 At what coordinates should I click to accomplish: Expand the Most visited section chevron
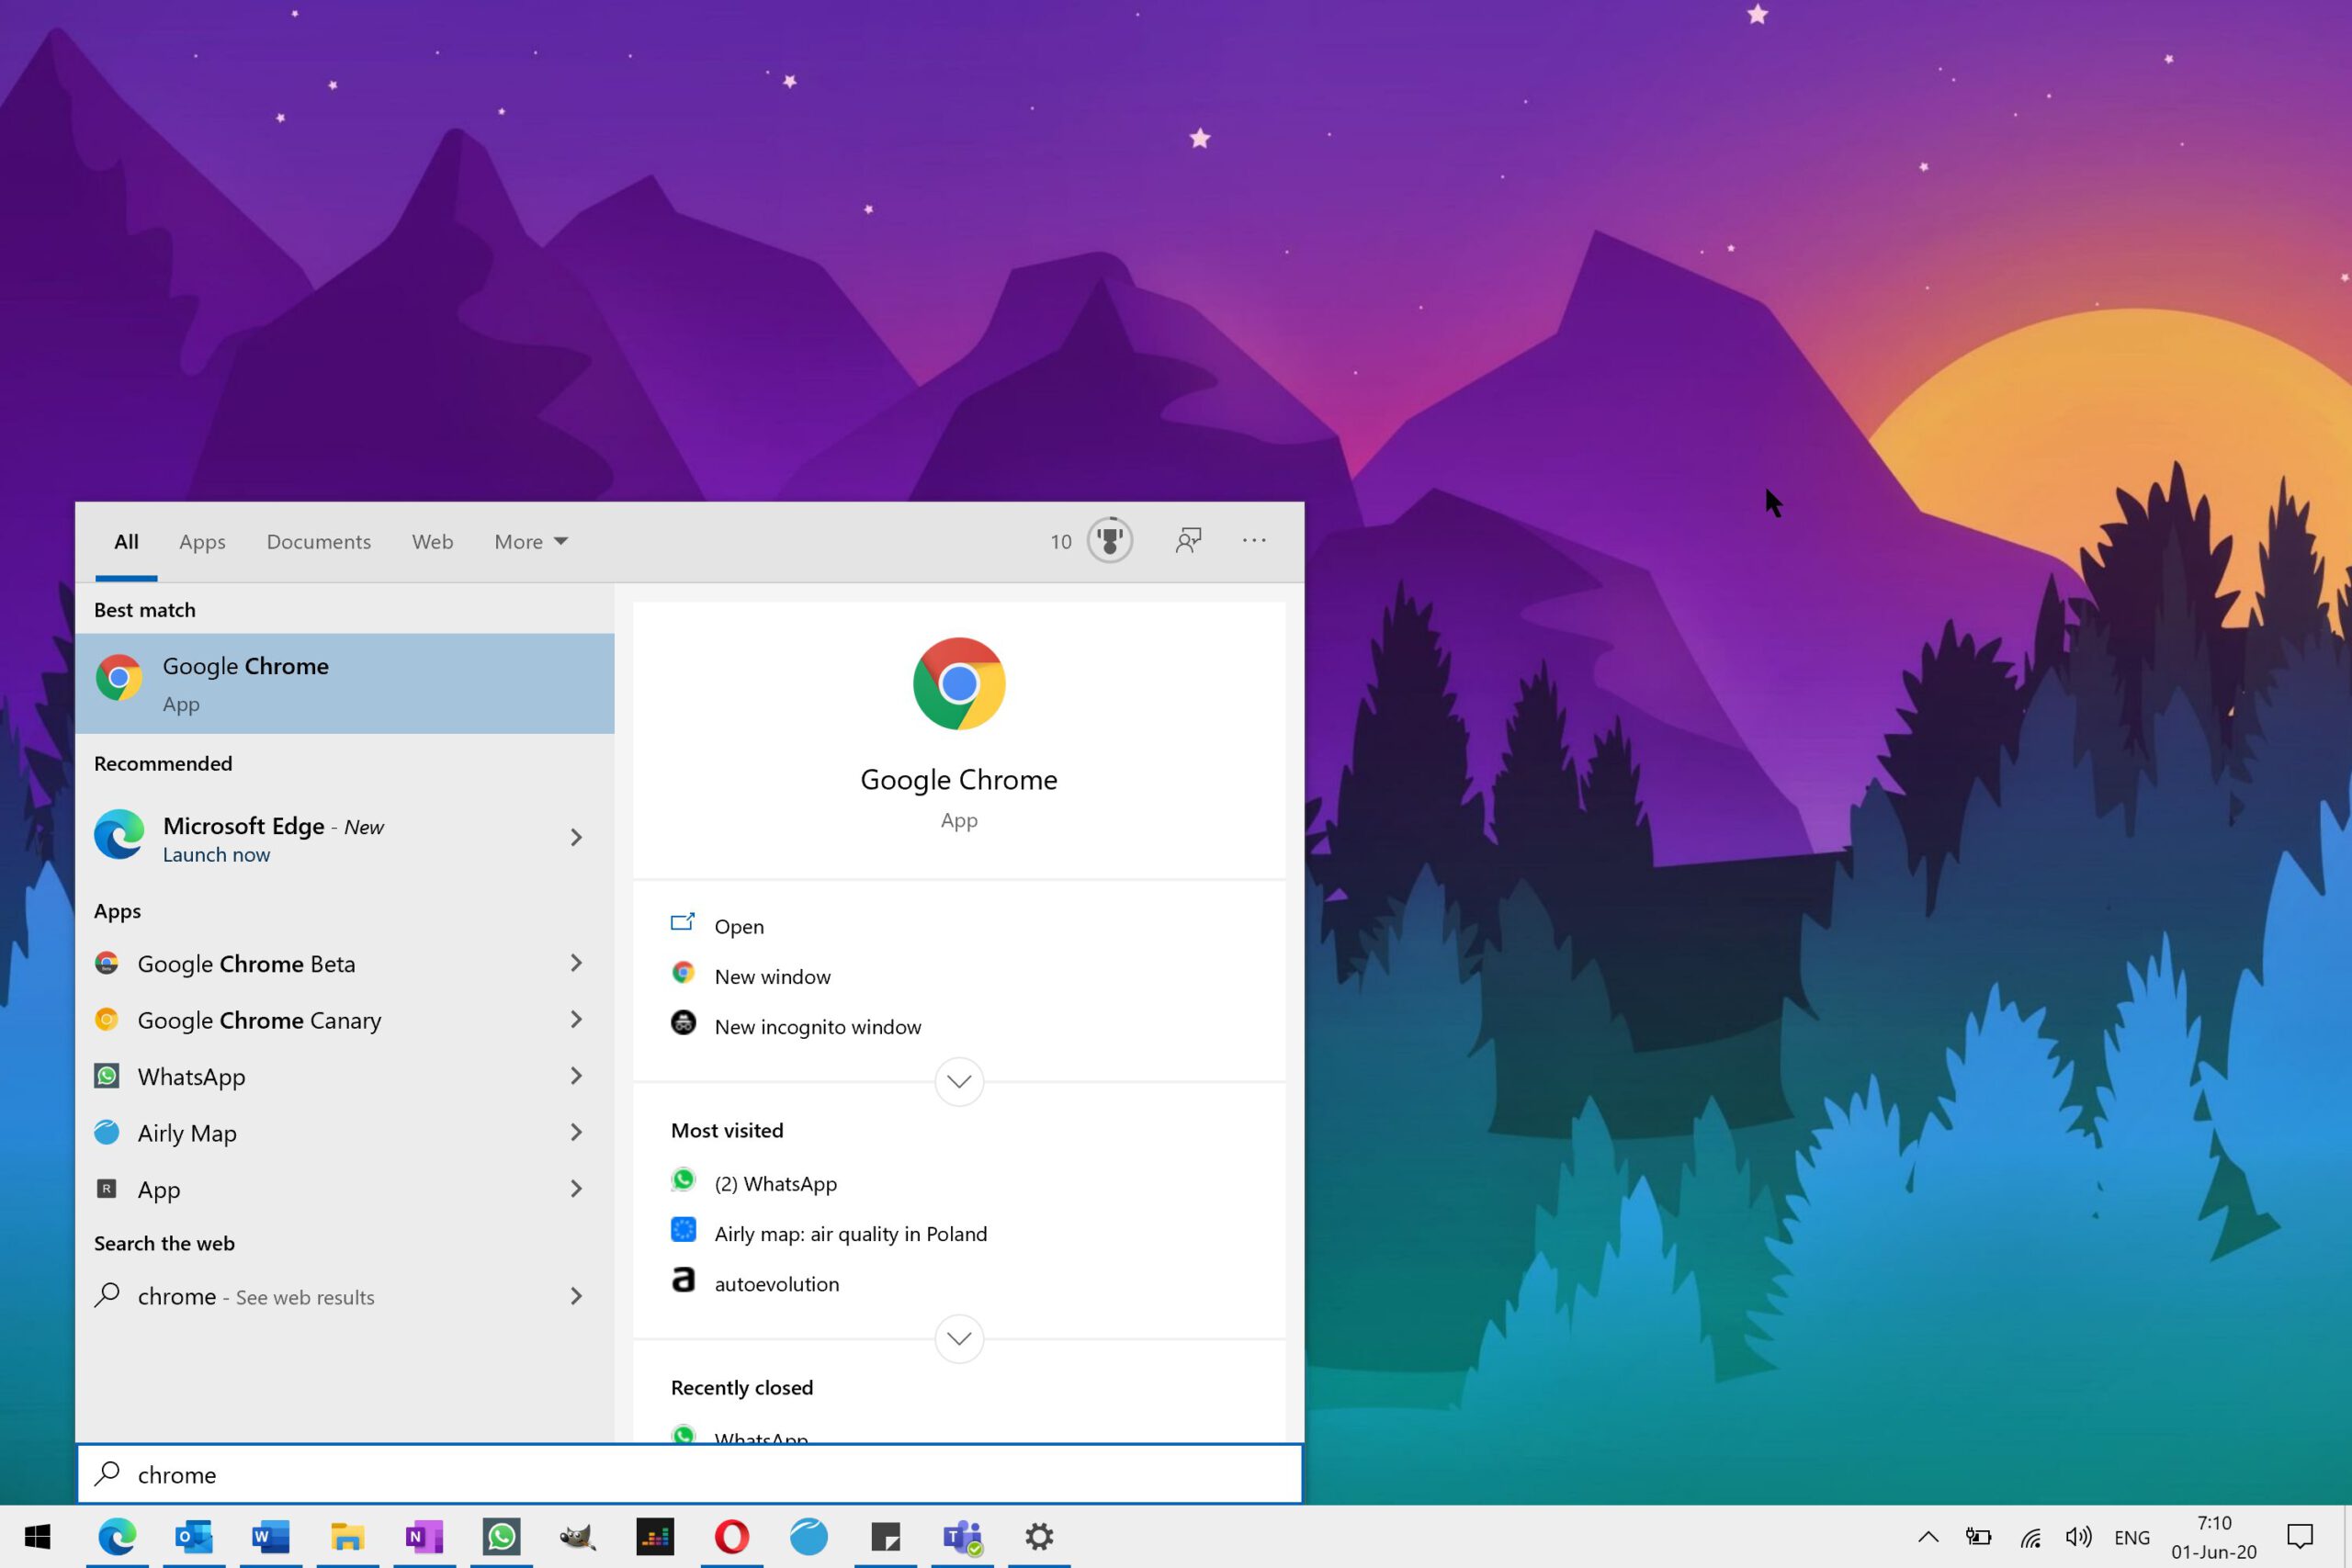[958, 1339]
